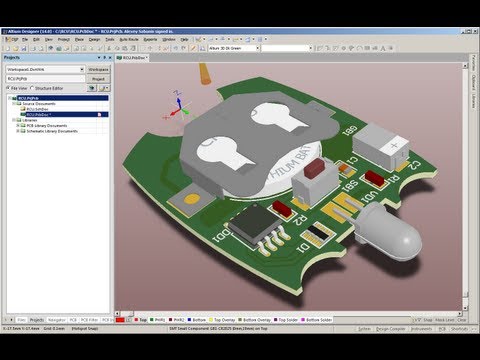
Task: Click the Top Overlay yellow color swatch
Action: point(211,320)
